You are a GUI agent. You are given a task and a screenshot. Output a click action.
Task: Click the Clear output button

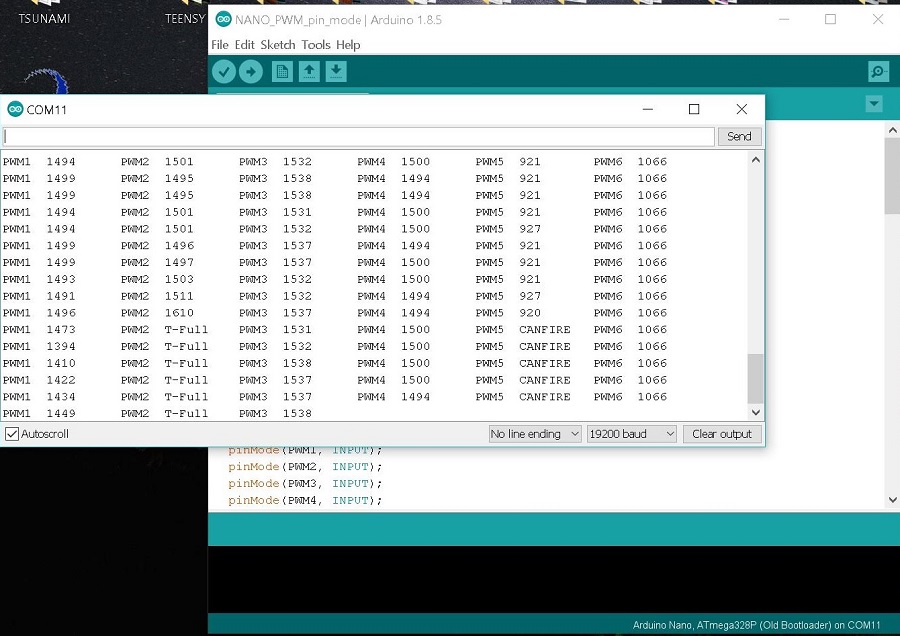tap(722, 434)
